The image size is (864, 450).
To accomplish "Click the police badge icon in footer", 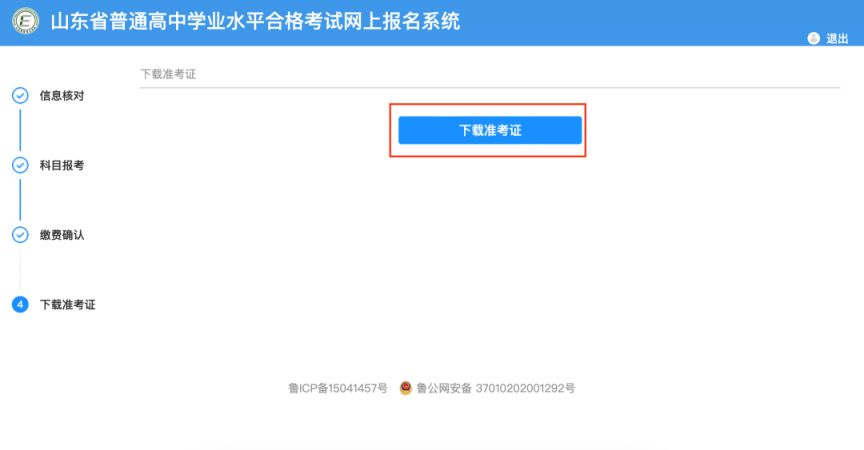I will [406, 388].
